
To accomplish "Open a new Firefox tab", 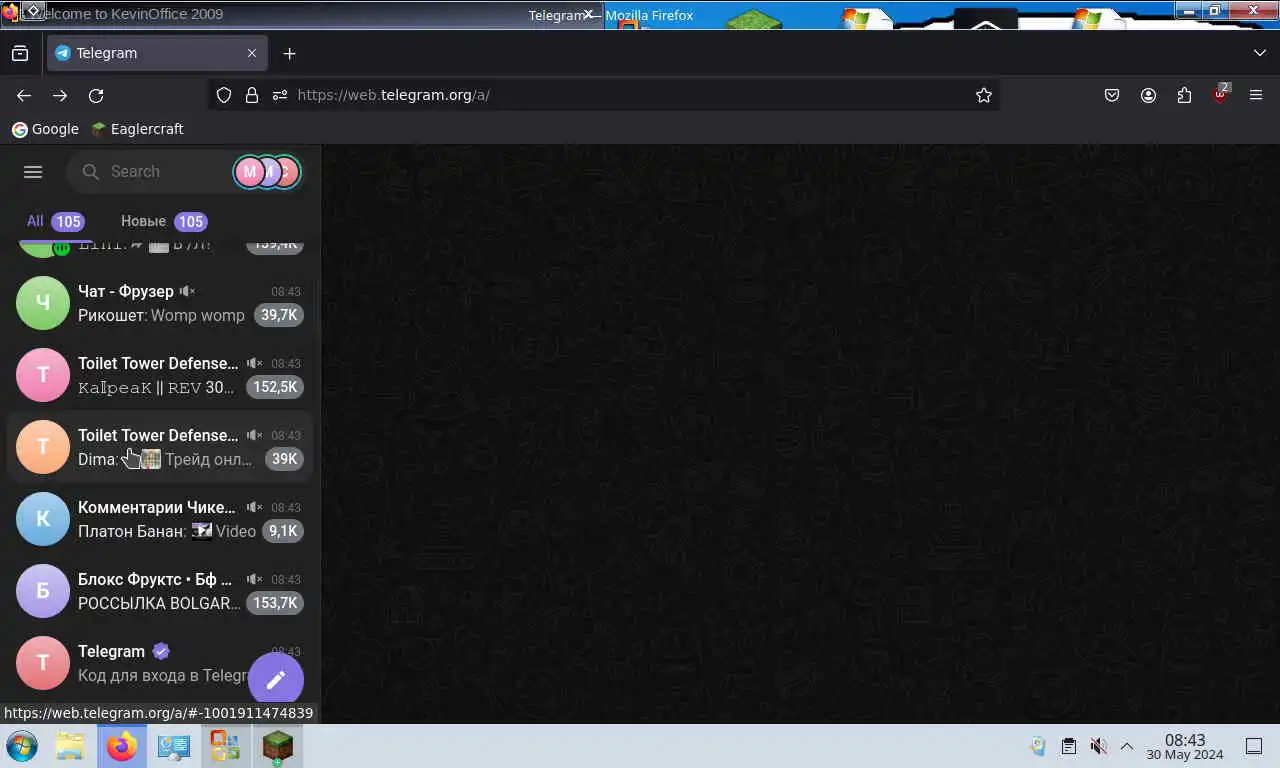I will (x=289, y=53).
